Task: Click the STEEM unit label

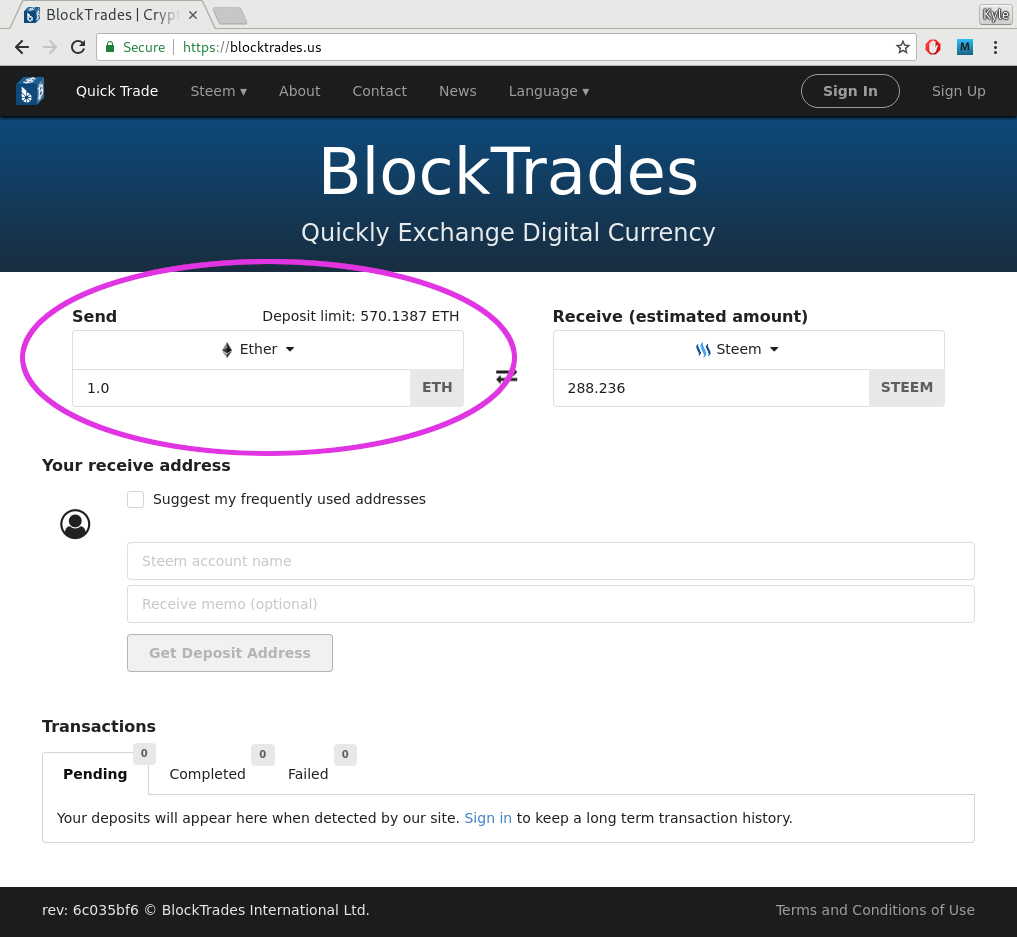Action: click(x=907, y=388)
